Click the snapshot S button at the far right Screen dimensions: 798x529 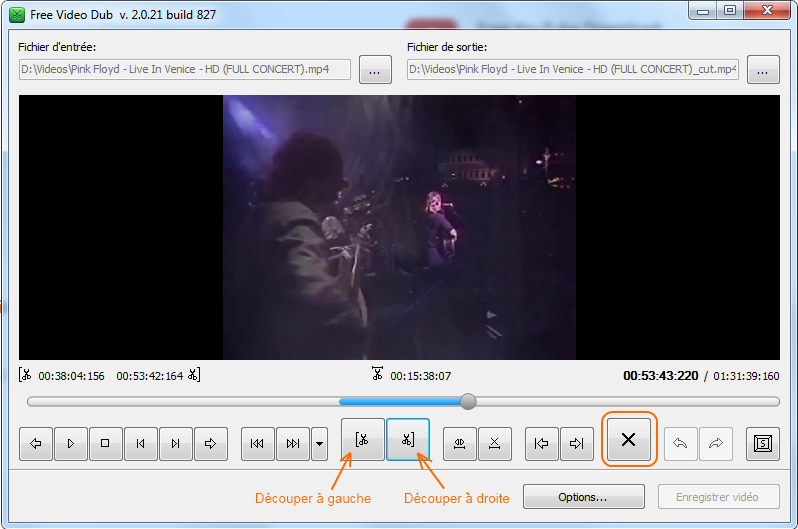pos(763,443)
